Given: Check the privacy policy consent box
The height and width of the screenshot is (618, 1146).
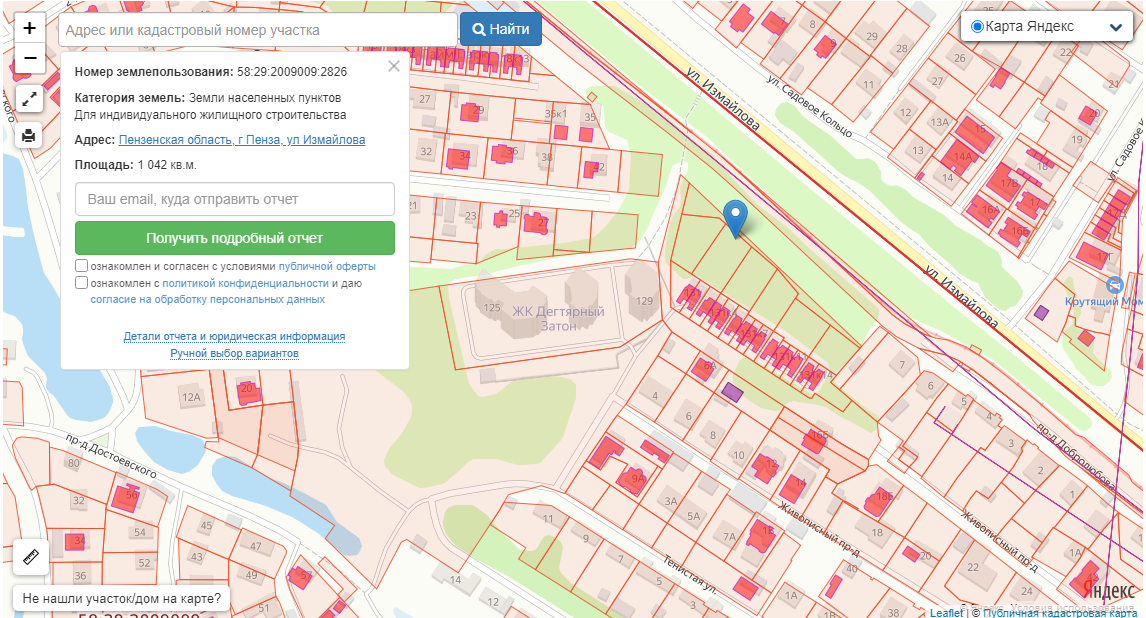Looking at the screenshot, I should (82, 283).
